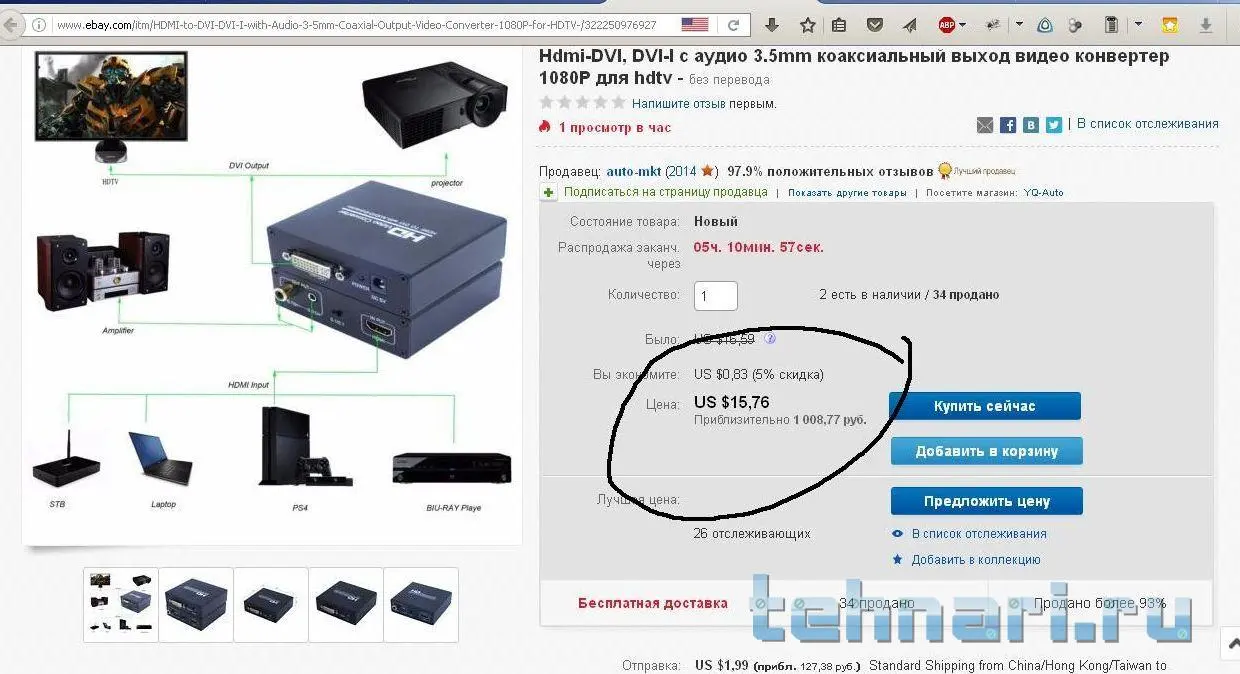Open the auto-mkt seller profile link
The width and height of the screenshot is (1240, 674).
633,171
